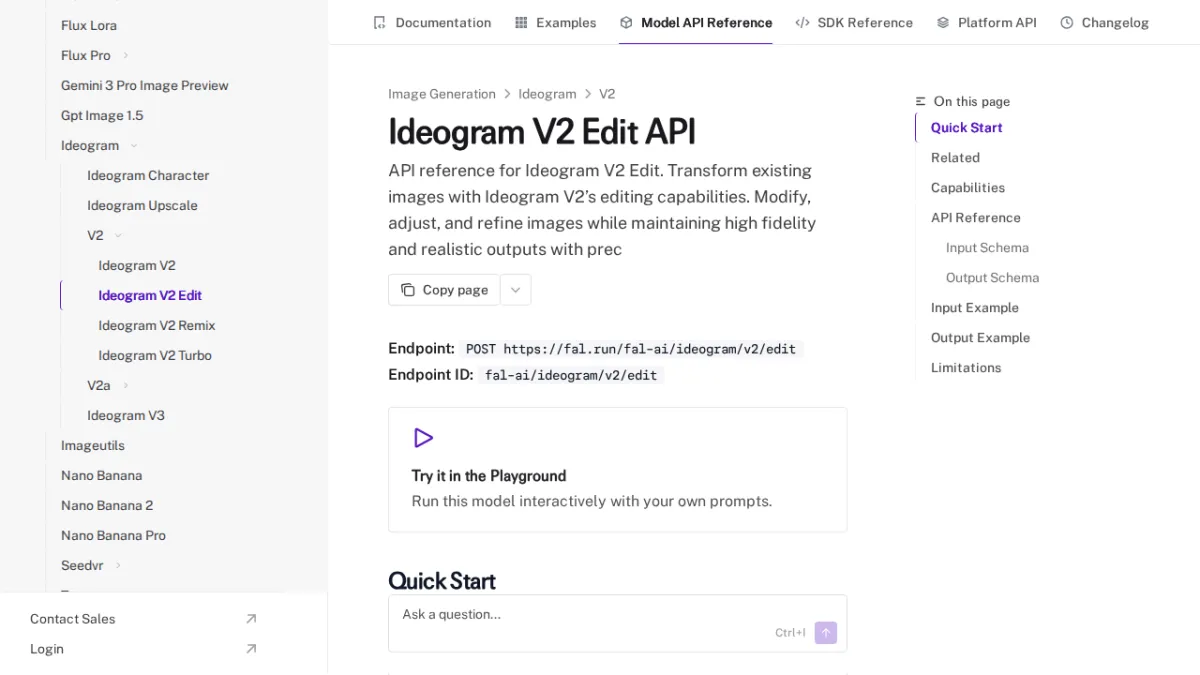Open Nano Banana Pro in sidebar
1200x675 pixels.
pyautogui.click(x=113, y=535)
